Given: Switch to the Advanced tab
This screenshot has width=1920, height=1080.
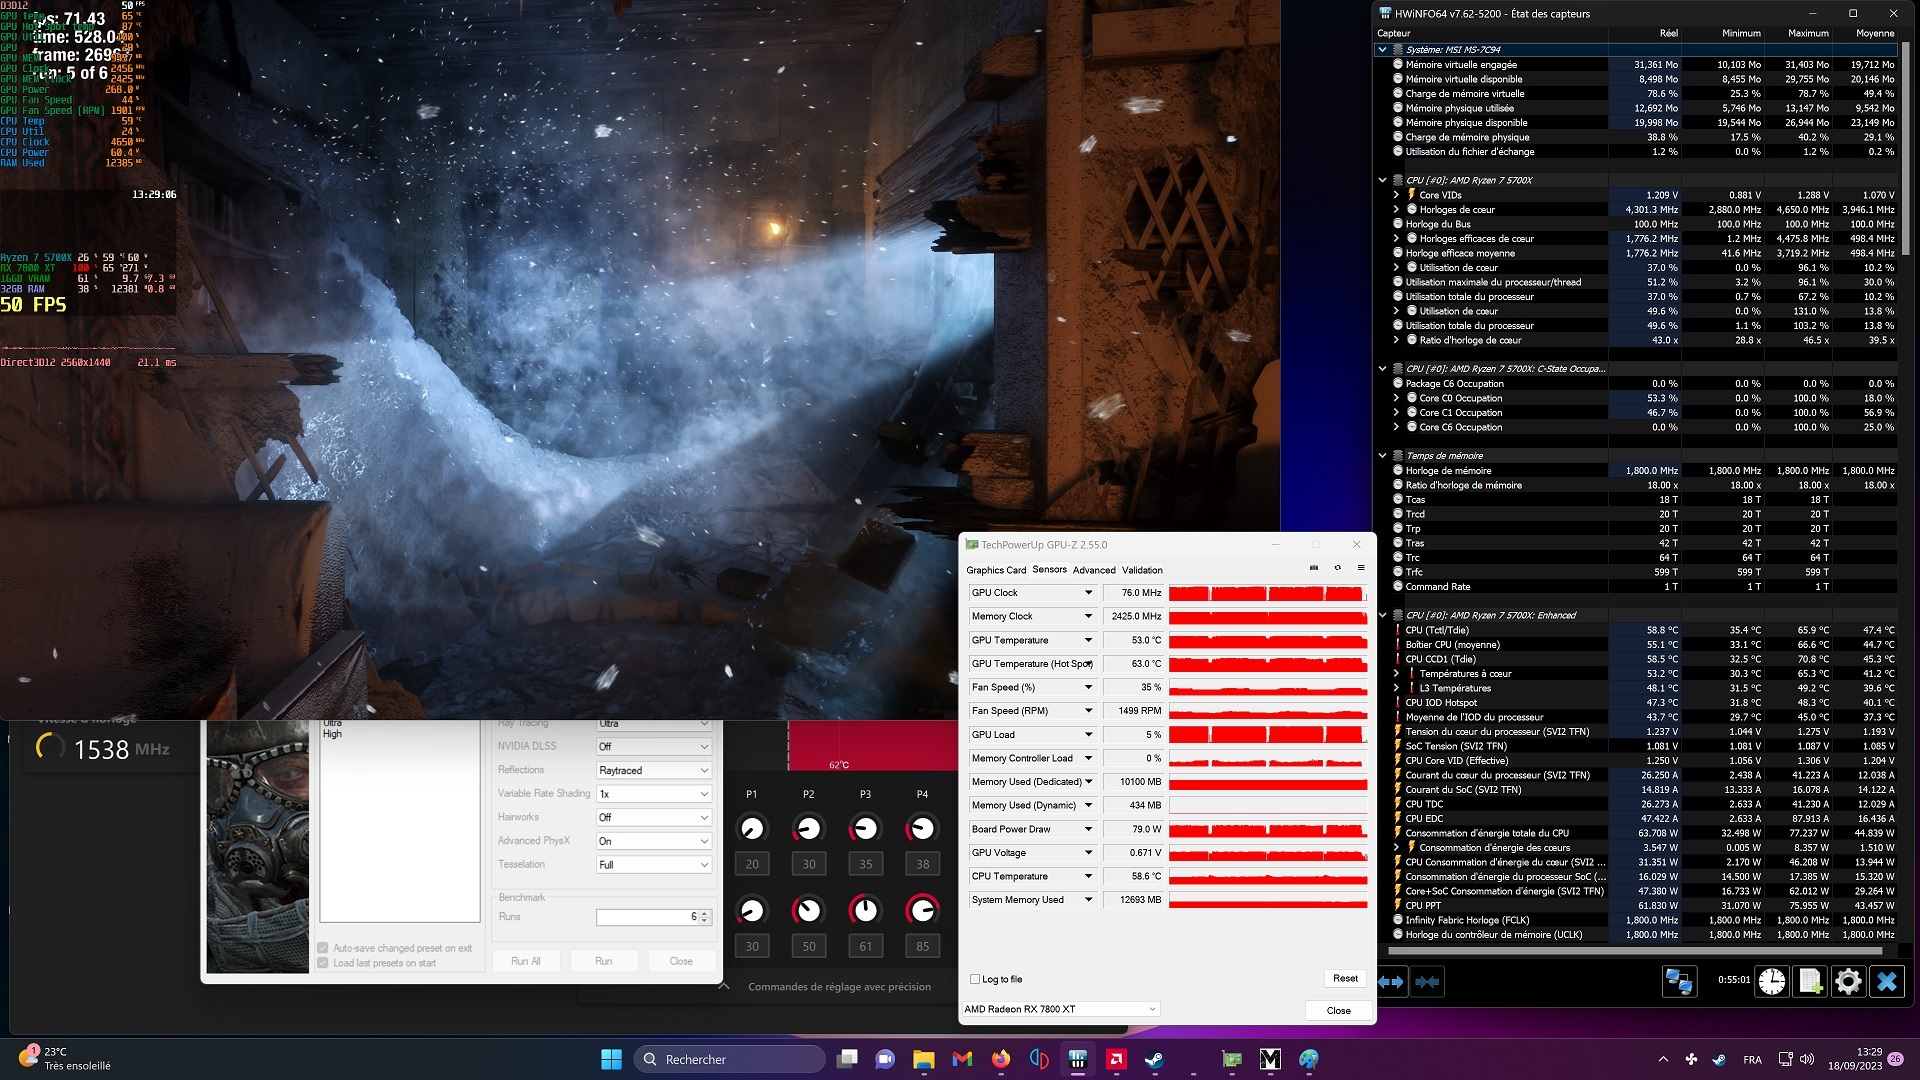Looking at the screenshot, I should pyautogui.click(x=1094, y=570).
